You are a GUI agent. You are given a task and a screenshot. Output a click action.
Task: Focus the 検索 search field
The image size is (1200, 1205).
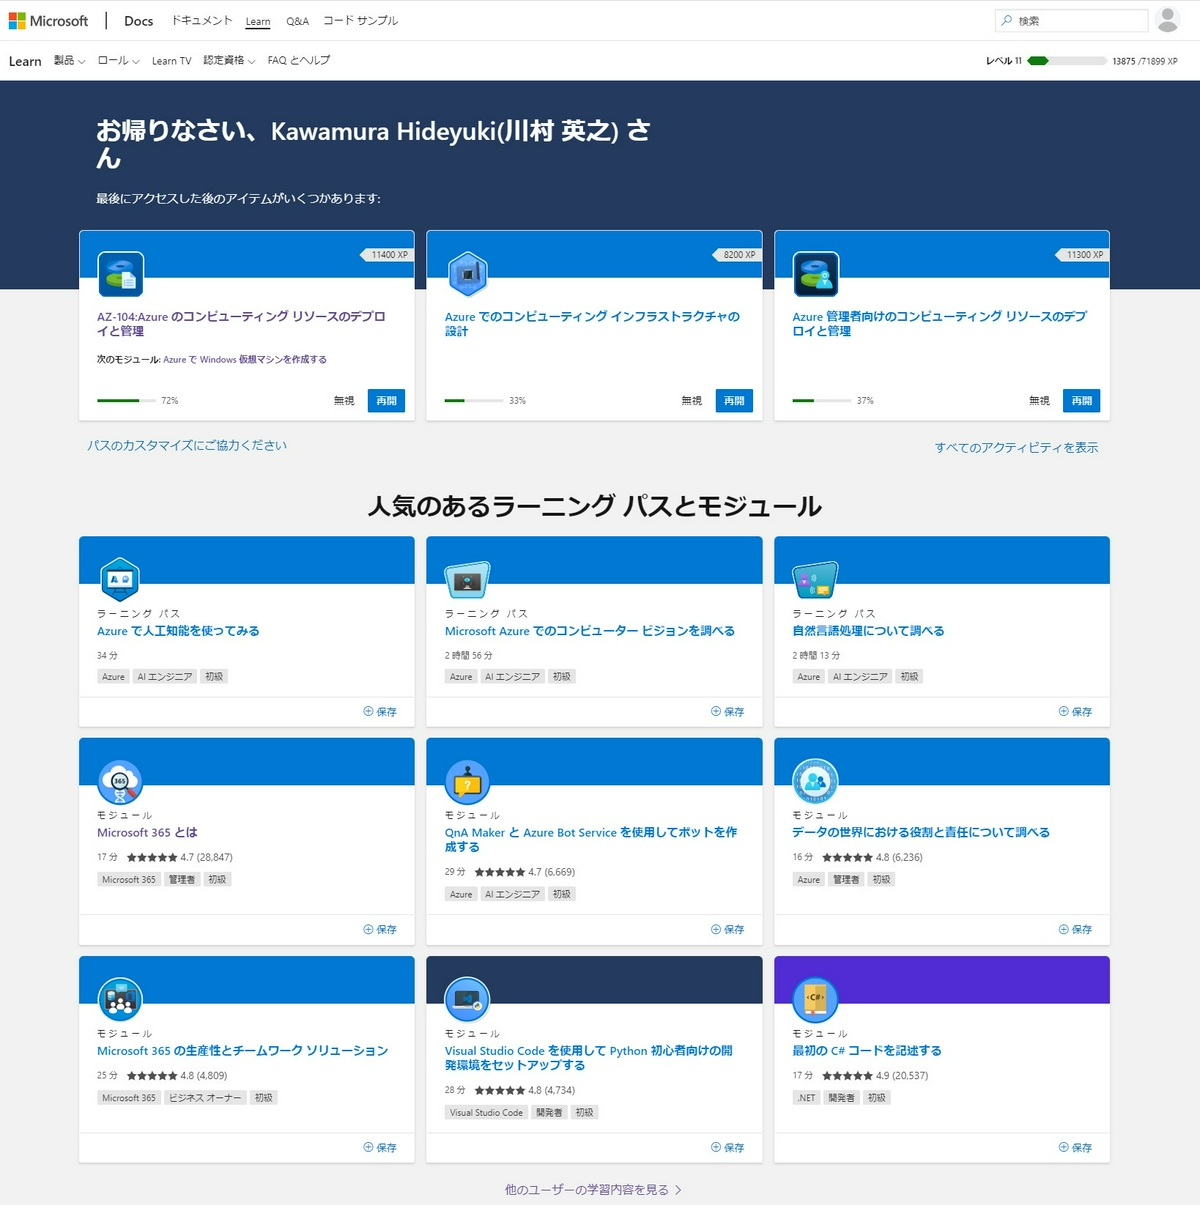[x=1071, y=20]
